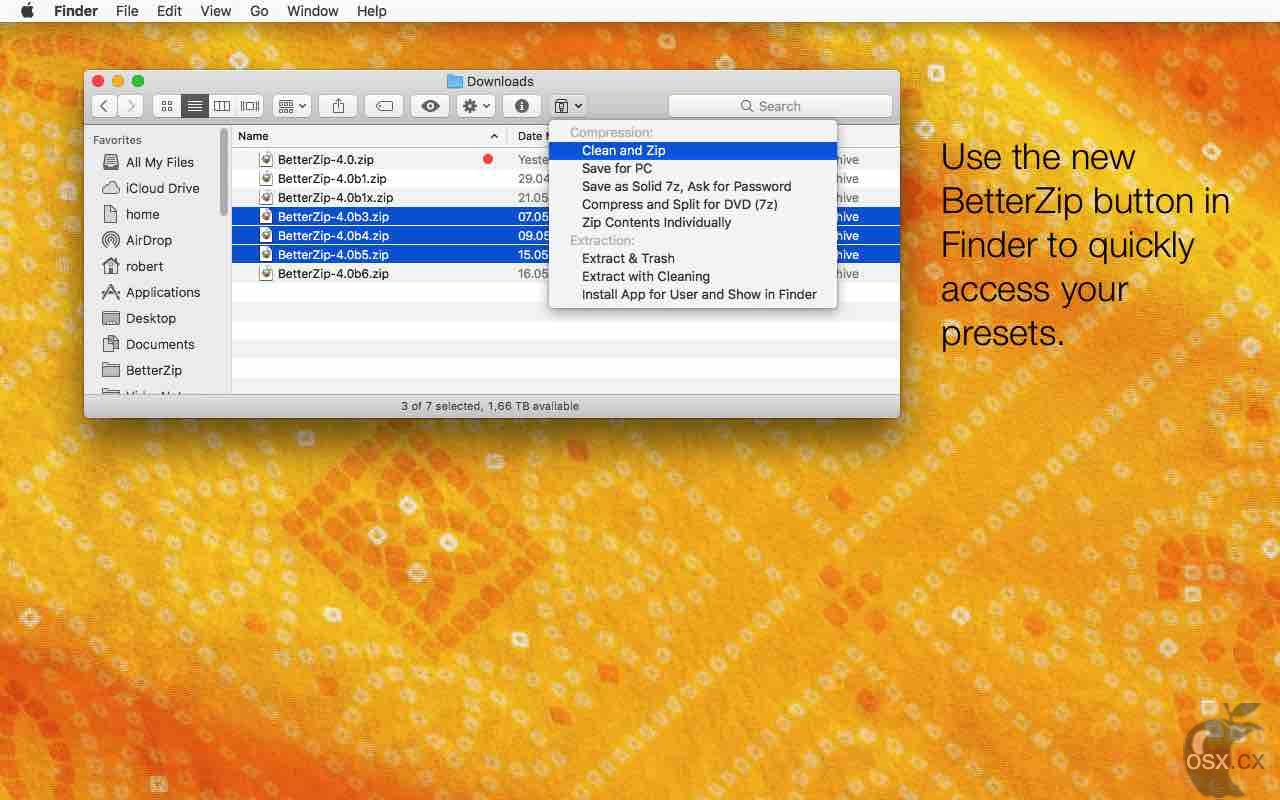Viewport: 1280px width, 800px height.
Task: Click the Favorites sidebar heading
Action: [x=117, y=140]
